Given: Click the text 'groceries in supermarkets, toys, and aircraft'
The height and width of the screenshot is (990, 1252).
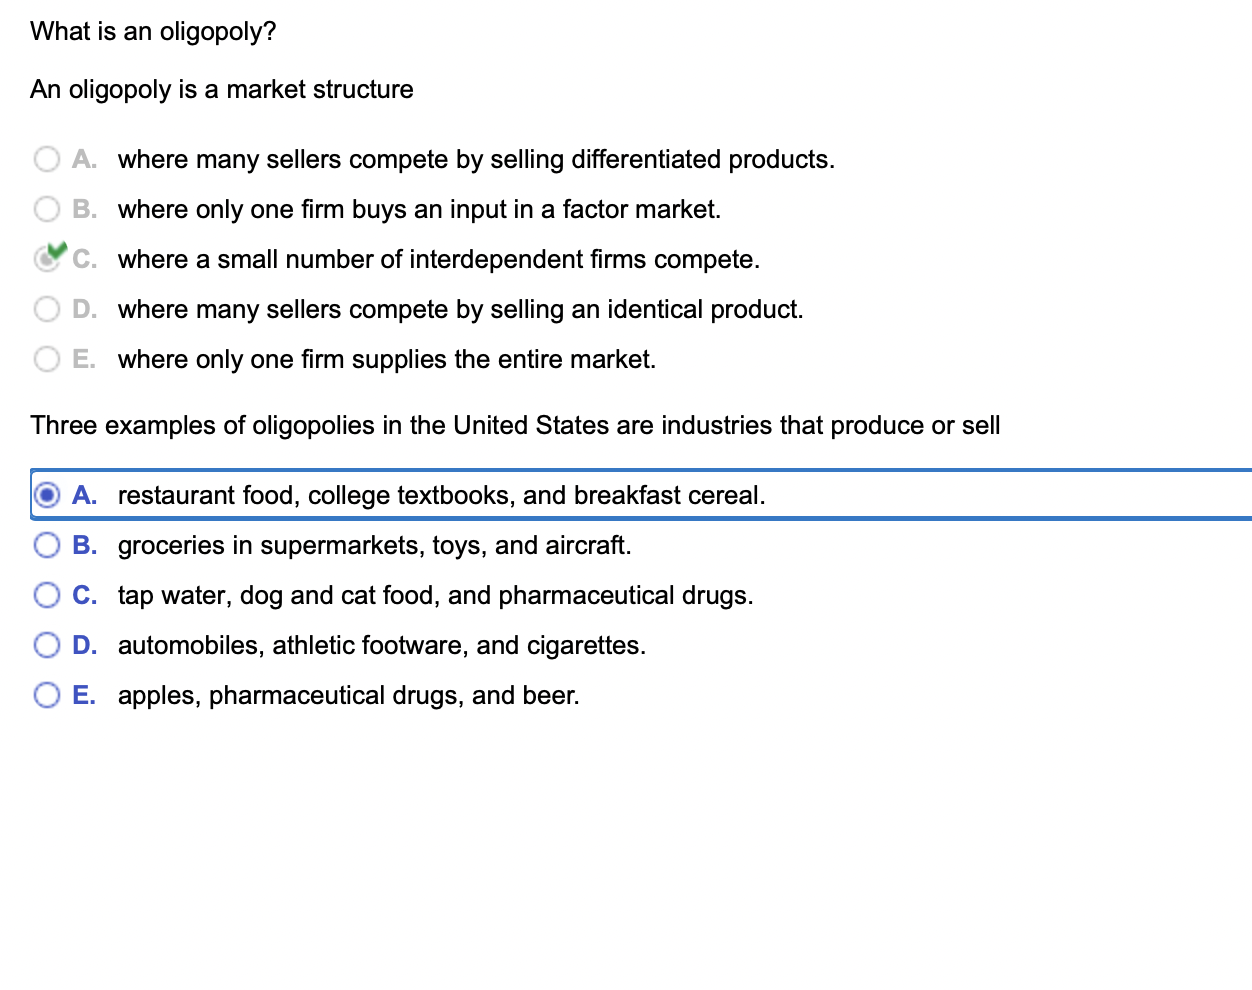Looking at the screenshot, I should [x=374, y=544].
